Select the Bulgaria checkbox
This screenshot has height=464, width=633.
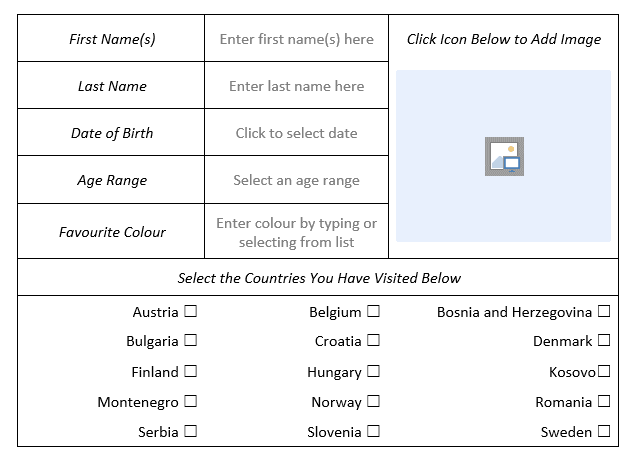(190, 341)
